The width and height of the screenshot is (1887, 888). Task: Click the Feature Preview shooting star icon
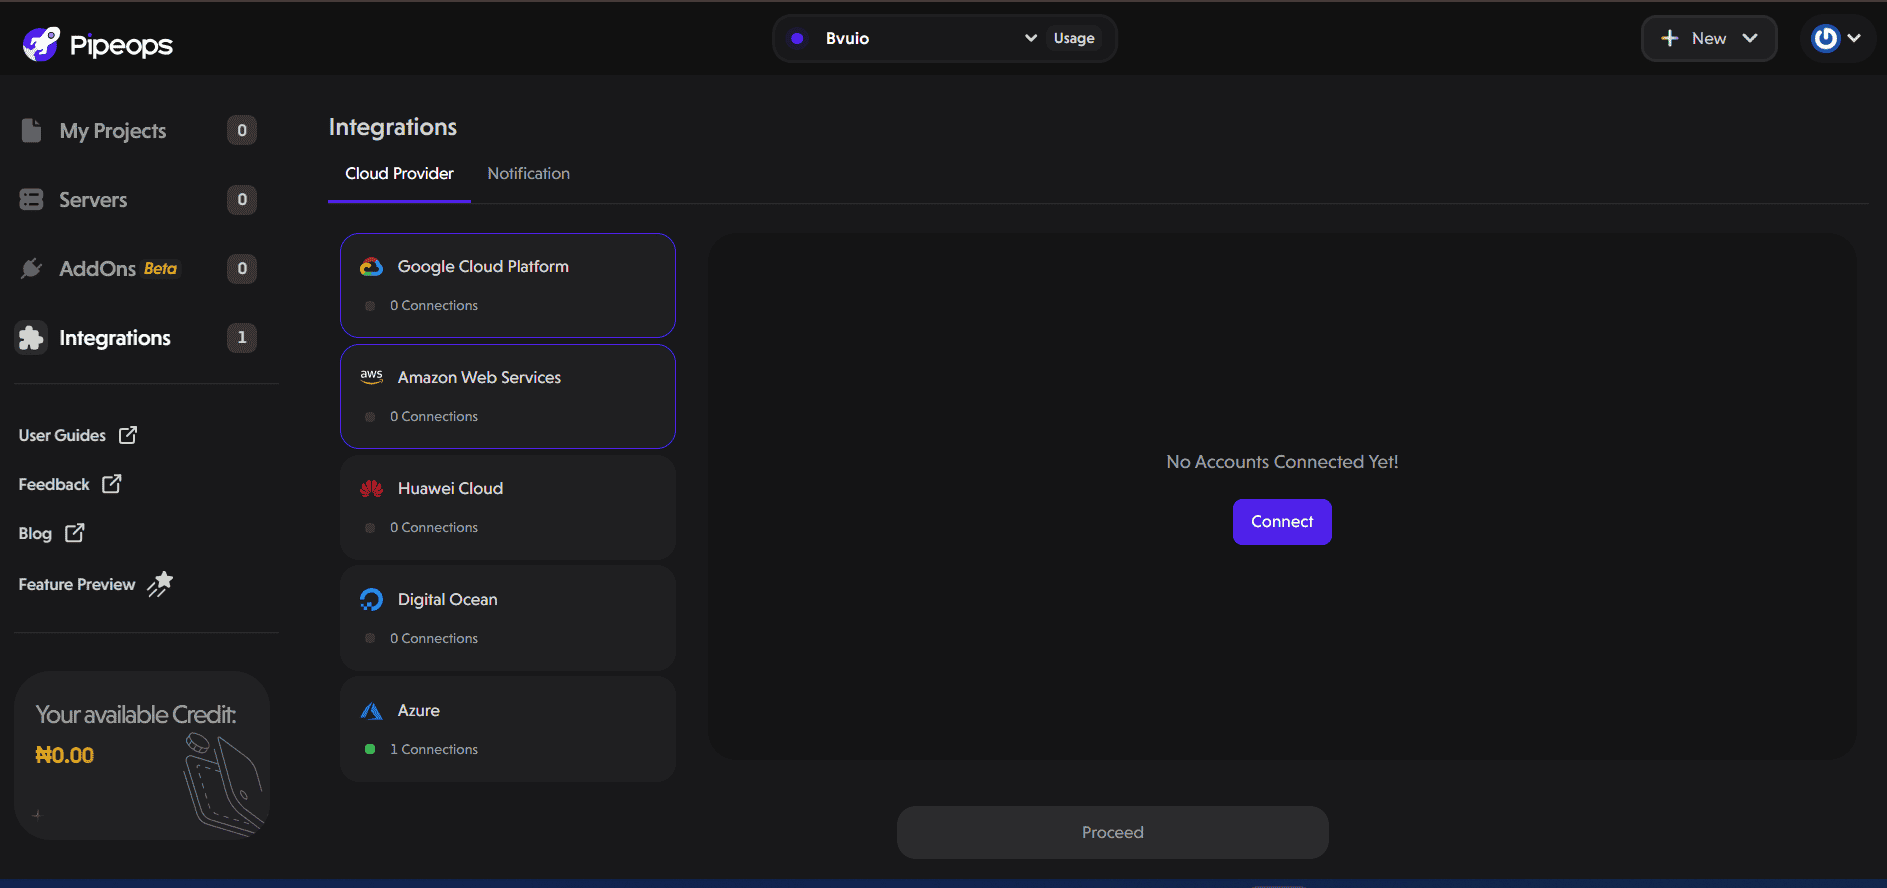(x=160, y=584)
